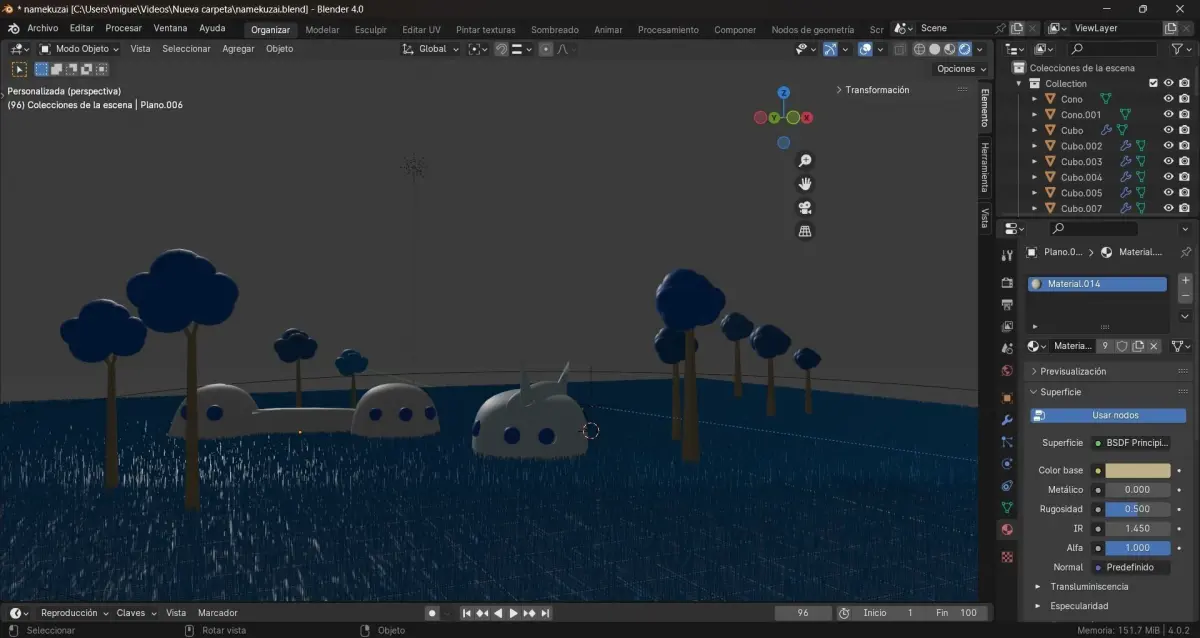Toggle fake user shield for Material.014
This screenshot has height=638, width=1200.
(1122, 346)
